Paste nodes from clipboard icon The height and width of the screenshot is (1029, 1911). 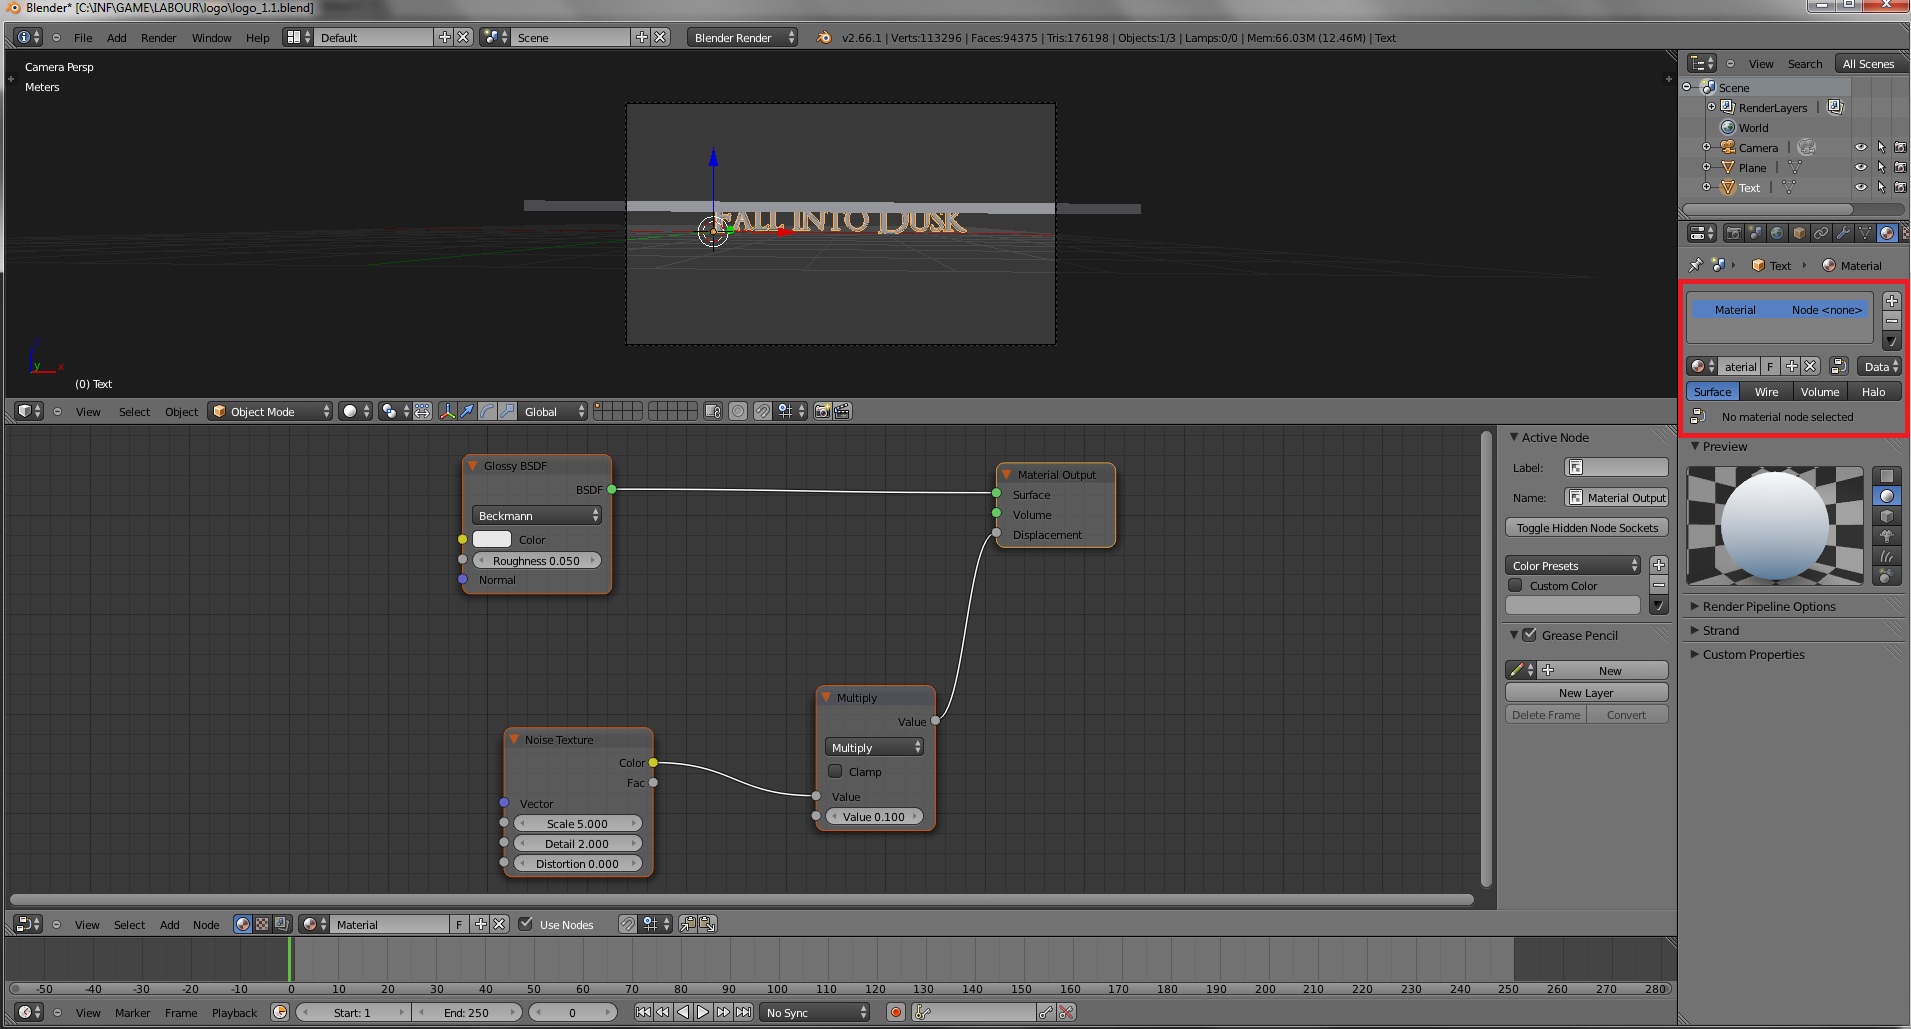click(708, 924)
